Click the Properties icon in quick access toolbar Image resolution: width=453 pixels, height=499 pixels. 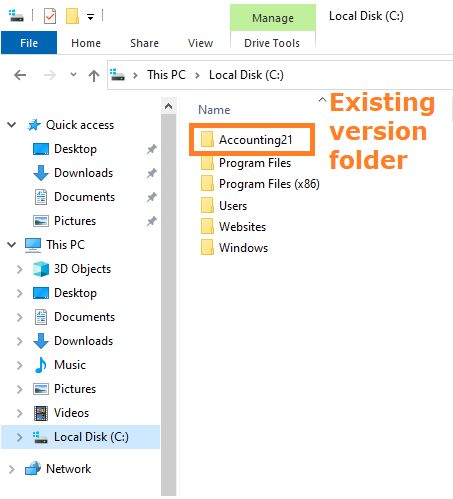click(50, 16)
